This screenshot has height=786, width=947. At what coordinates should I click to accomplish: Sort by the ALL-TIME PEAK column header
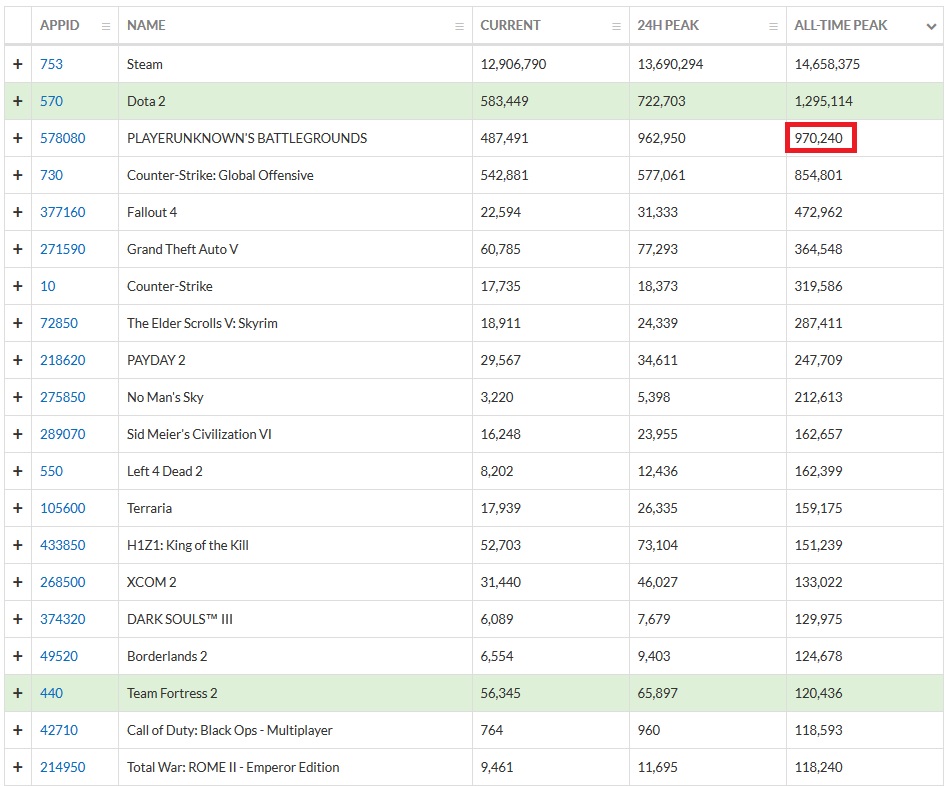pyautogui.click(x=841, y=25)
